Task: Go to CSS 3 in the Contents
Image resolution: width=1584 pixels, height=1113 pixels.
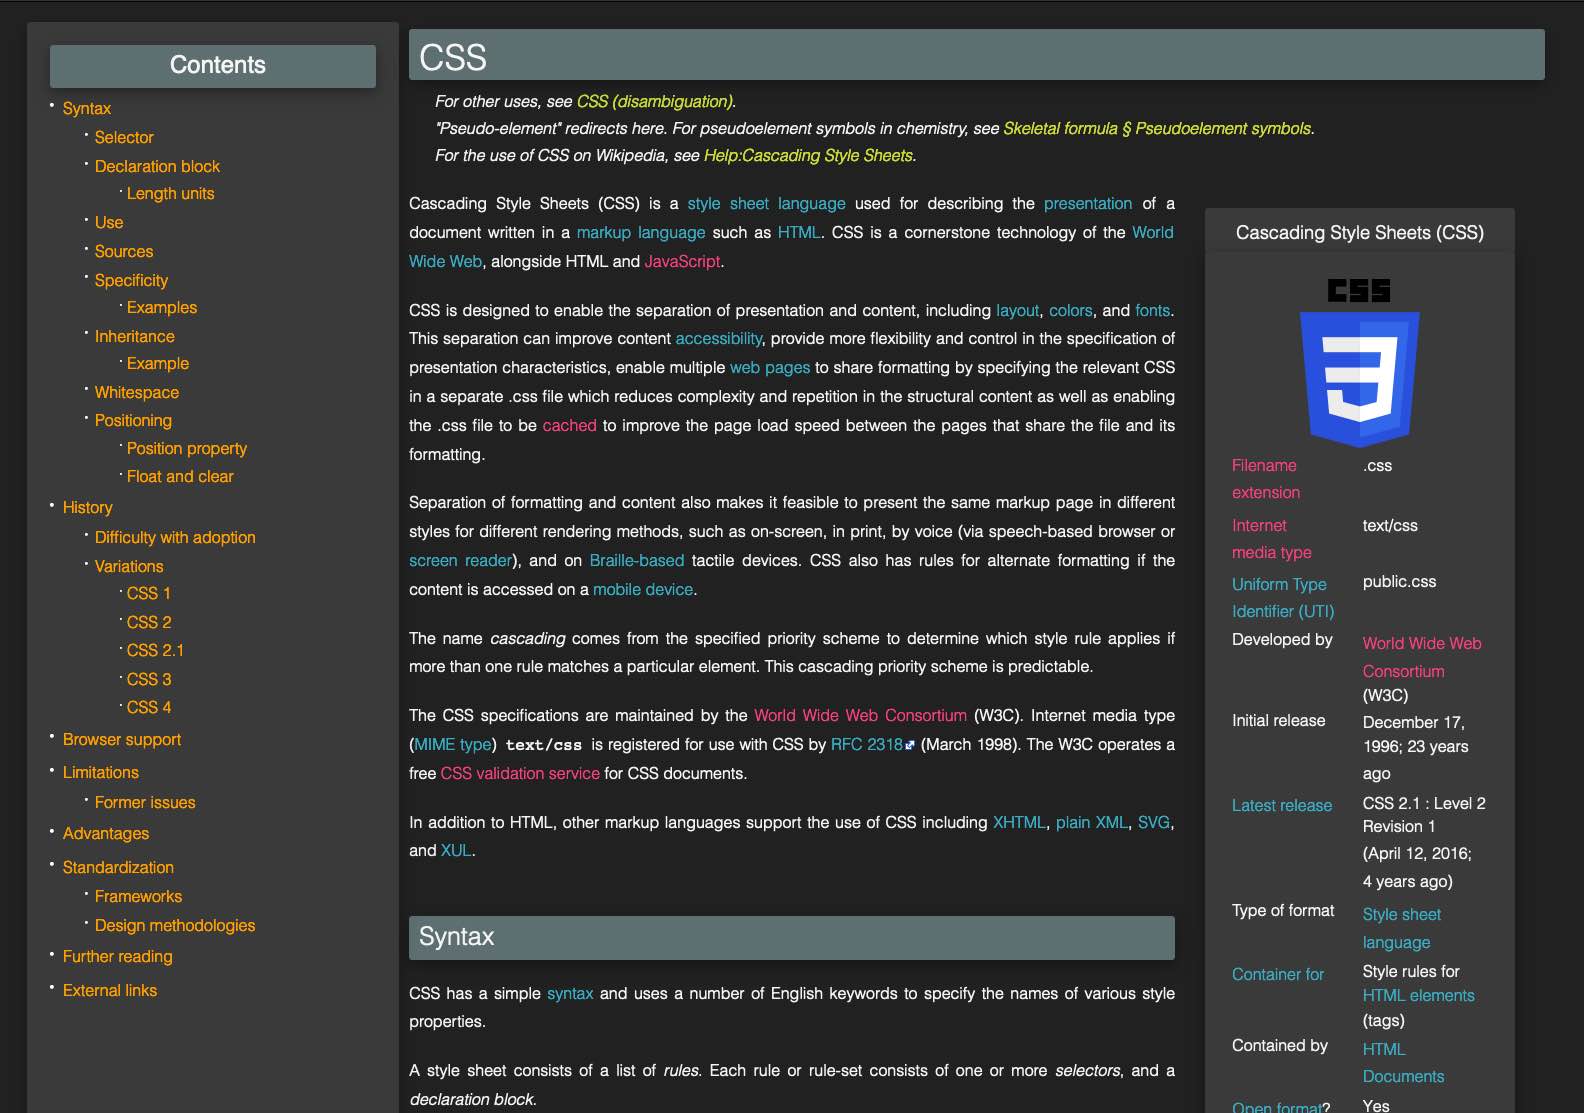Action: click(x=149, y=679)
